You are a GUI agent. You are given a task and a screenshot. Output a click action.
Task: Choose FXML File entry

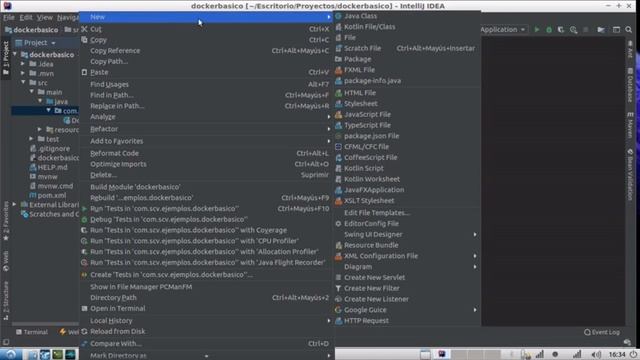pos(407,70)
